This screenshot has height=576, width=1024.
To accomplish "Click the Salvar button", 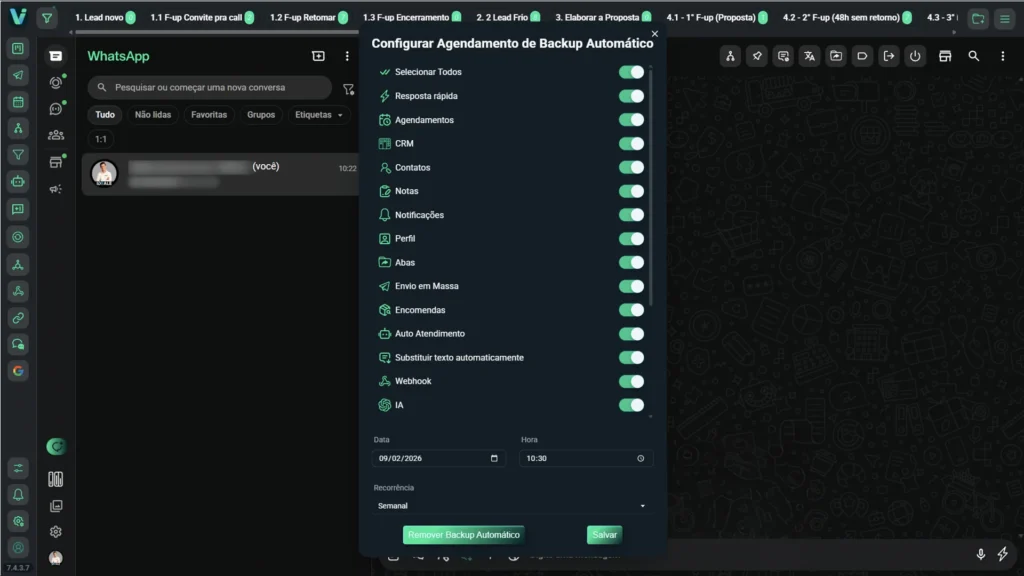I will point(604,535).
